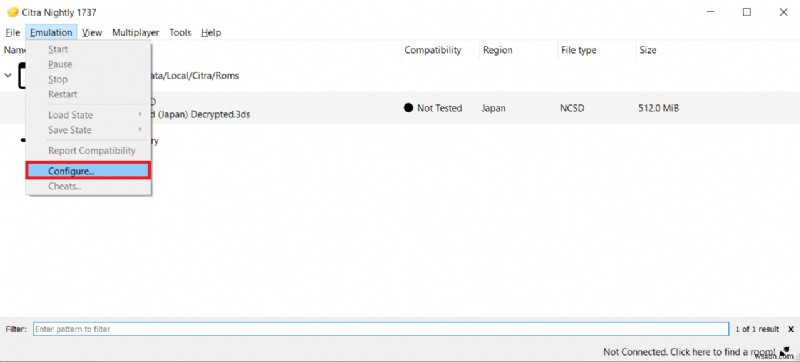
Task: Close the open Emulation menu
Action: point(51,33)
